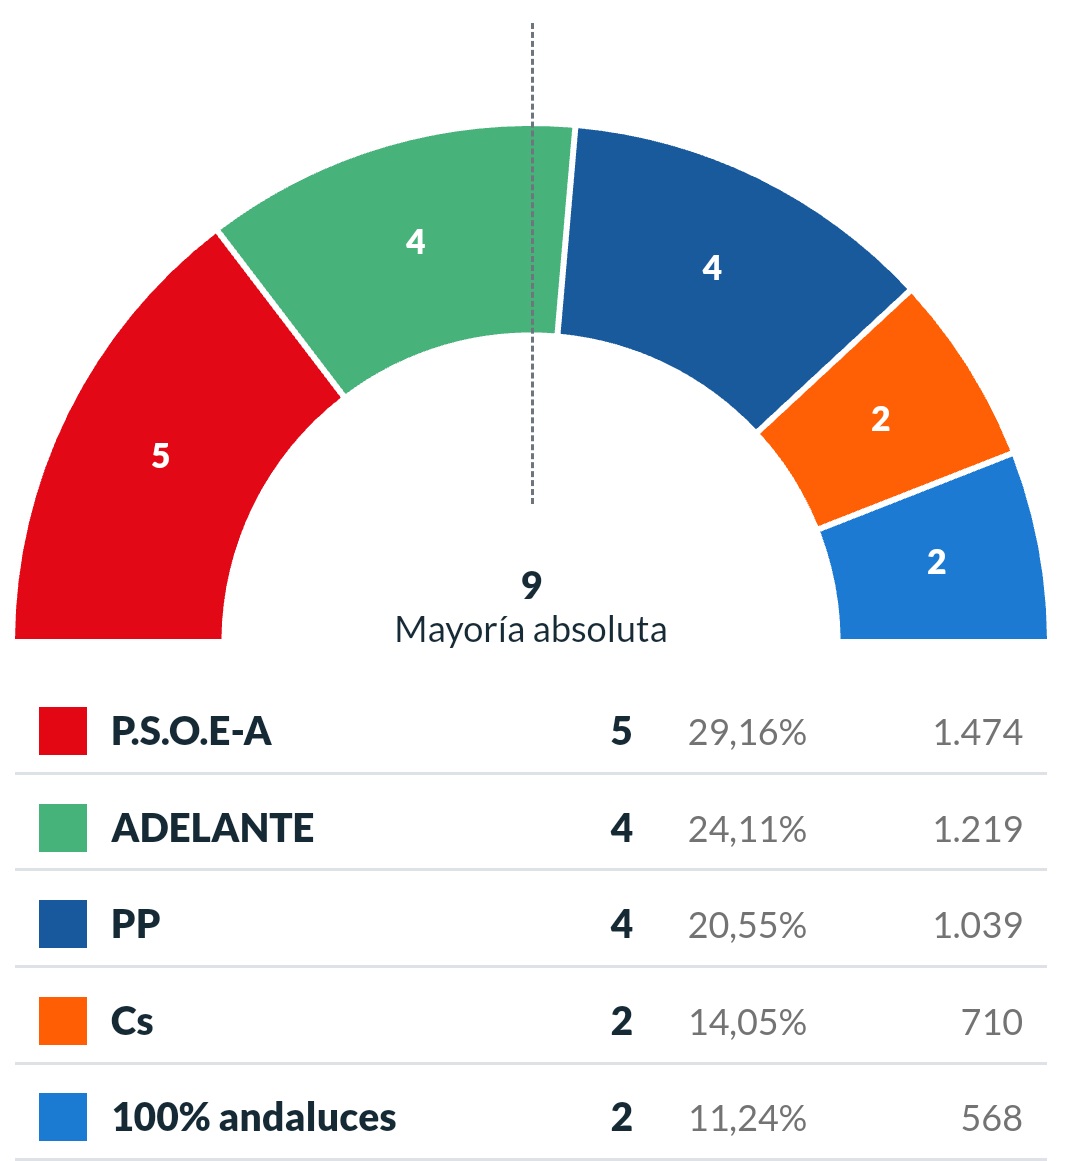Click the 29,16% percentage for P.S.O.E-A

point(747,733)
